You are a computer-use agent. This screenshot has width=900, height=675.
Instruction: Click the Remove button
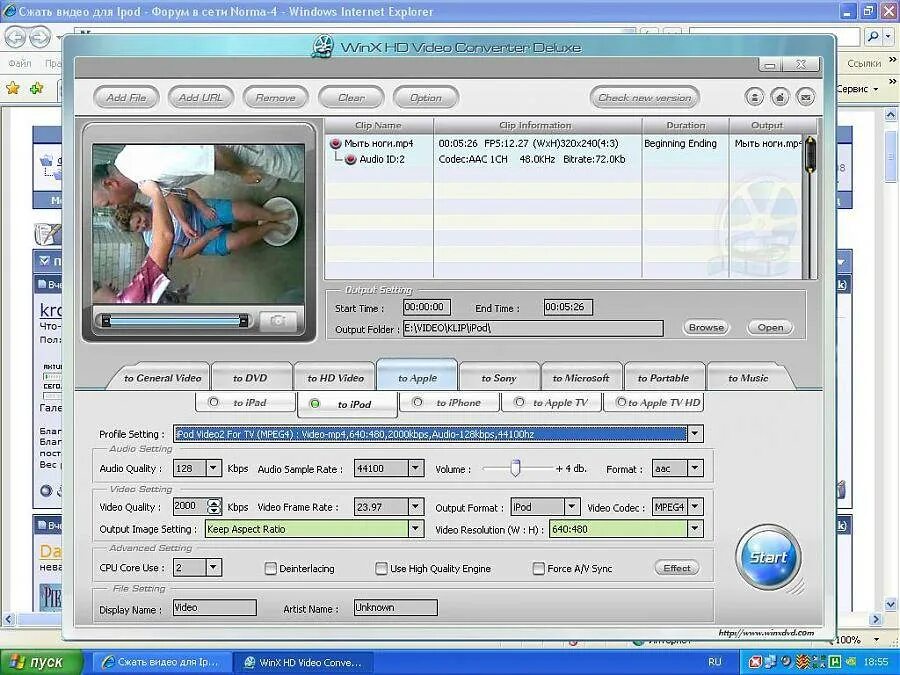[276, 98]
